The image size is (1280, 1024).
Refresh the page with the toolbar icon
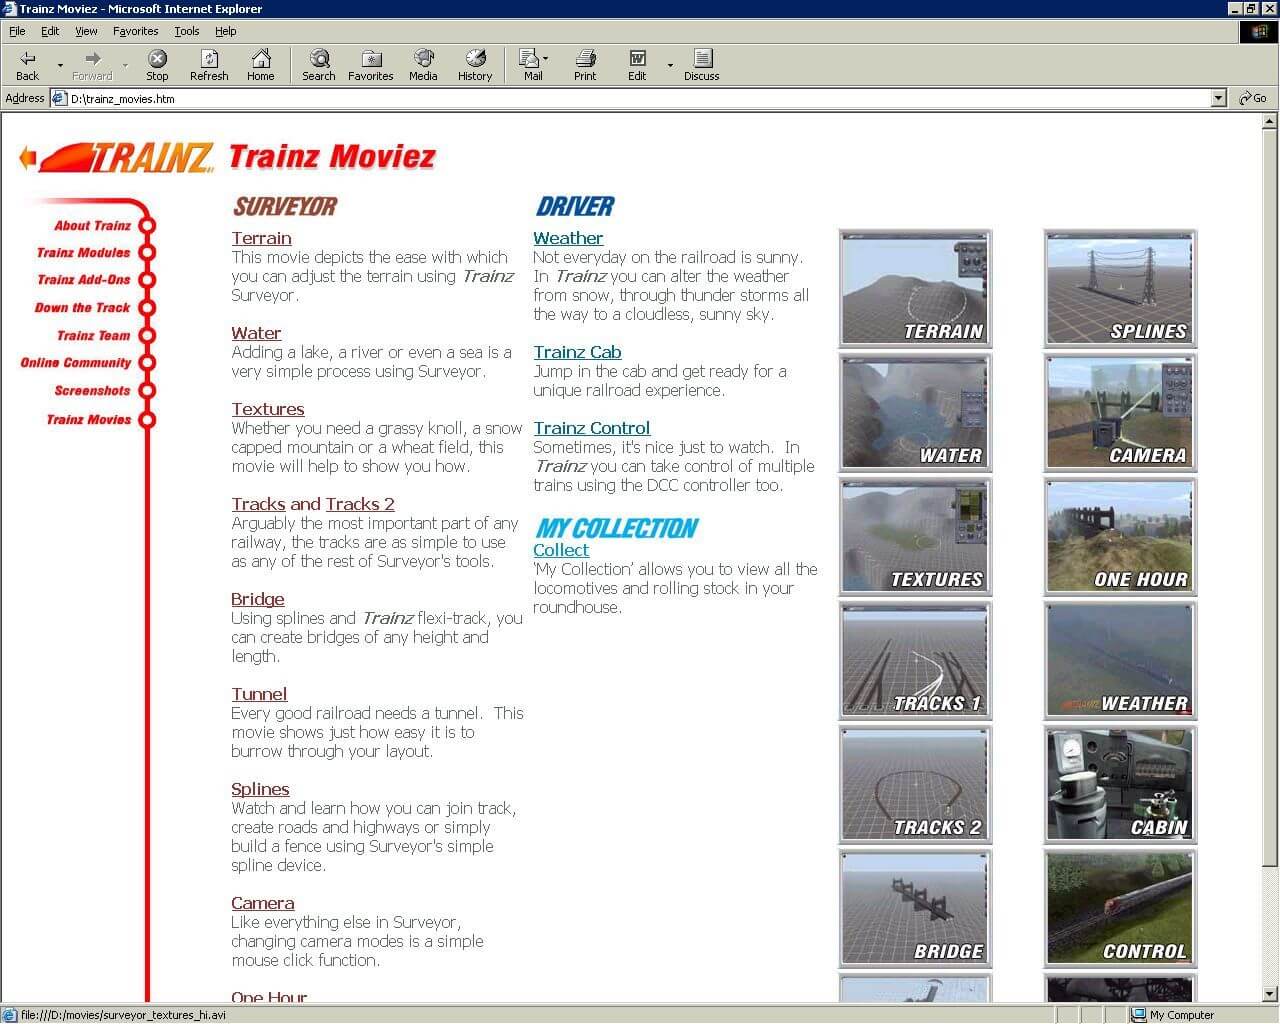click(209, 65)
